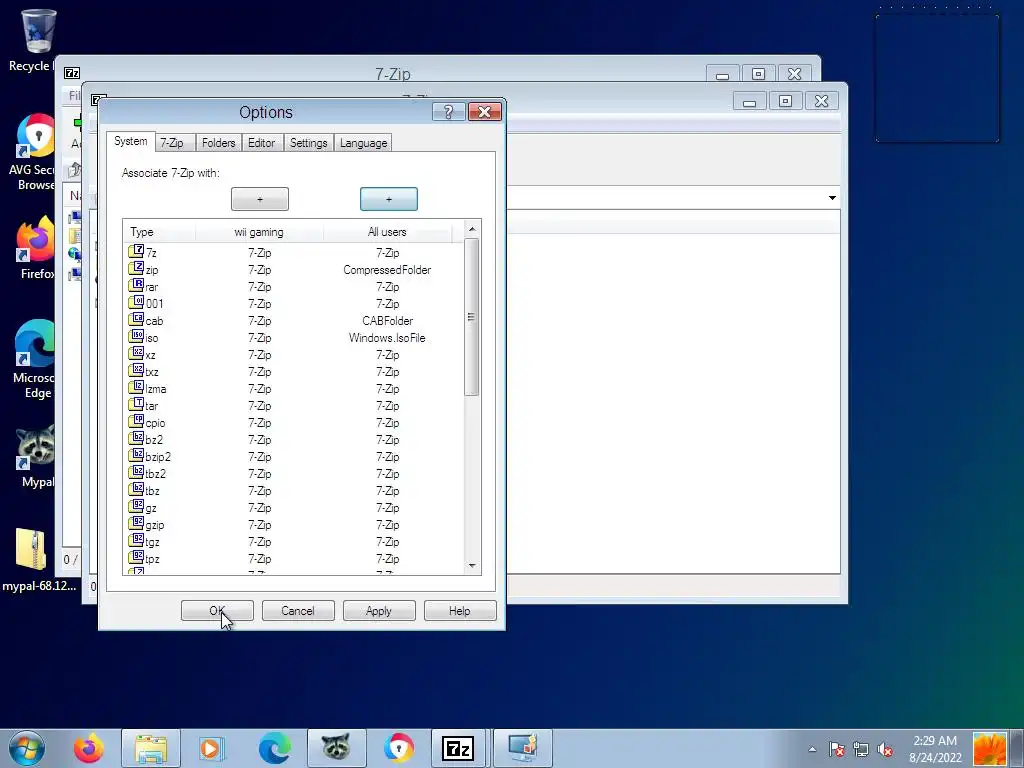Select the cab file type icon
1024x768 pixels.
(x=136, y=319)
